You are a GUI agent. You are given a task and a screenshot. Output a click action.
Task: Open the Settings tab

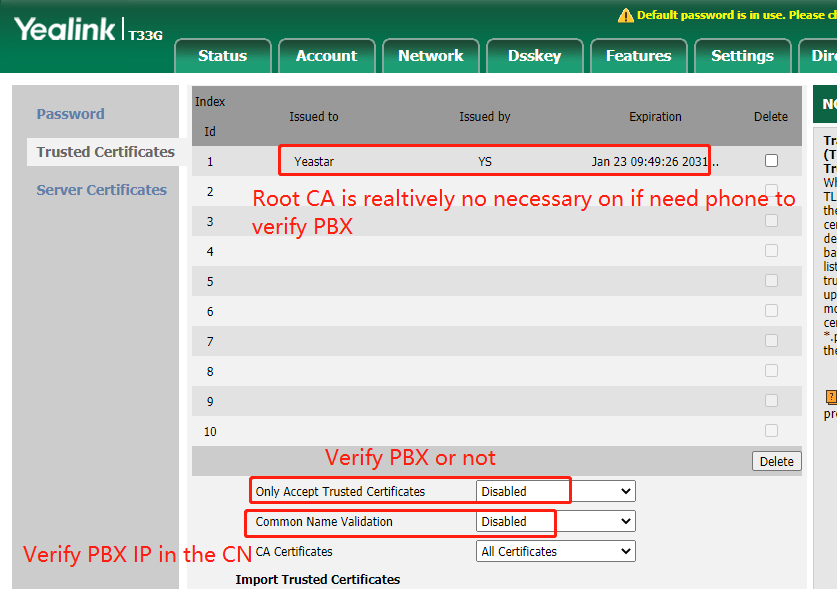tap(743, 56)
